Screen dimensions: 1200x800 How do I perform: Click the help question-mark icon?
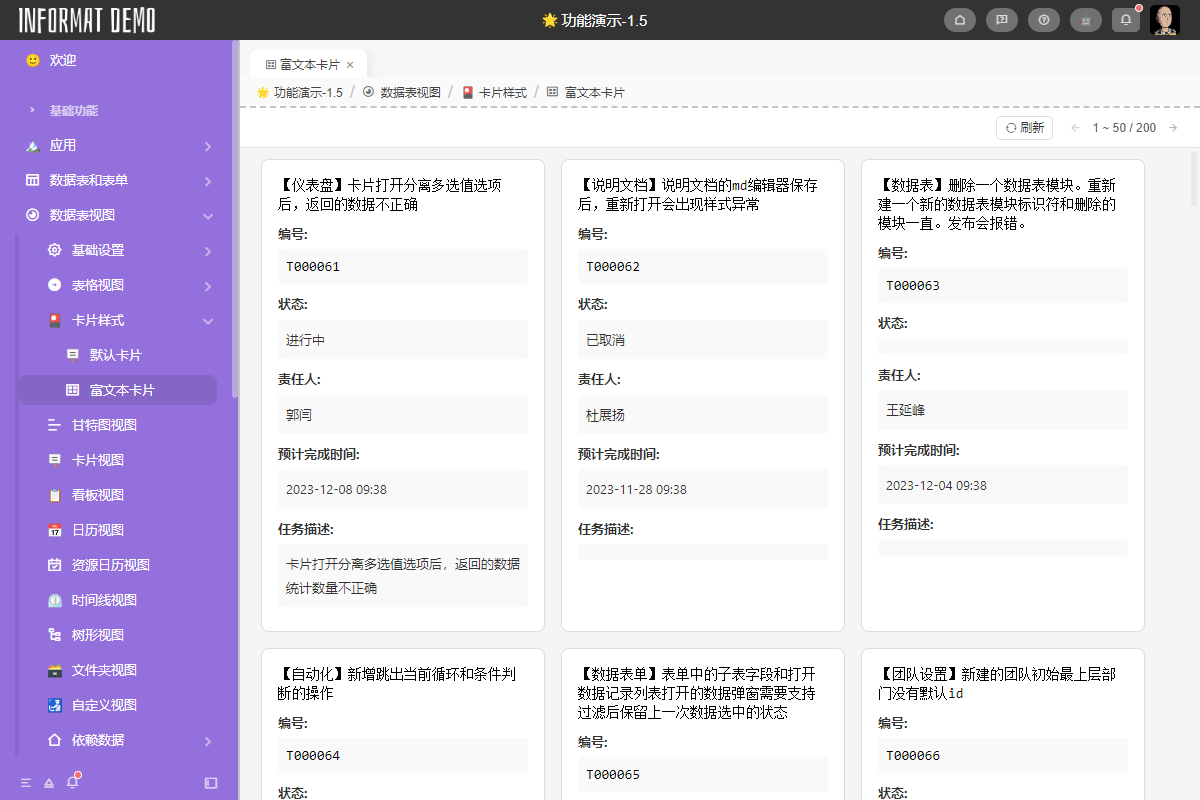tap(1043, 19)
